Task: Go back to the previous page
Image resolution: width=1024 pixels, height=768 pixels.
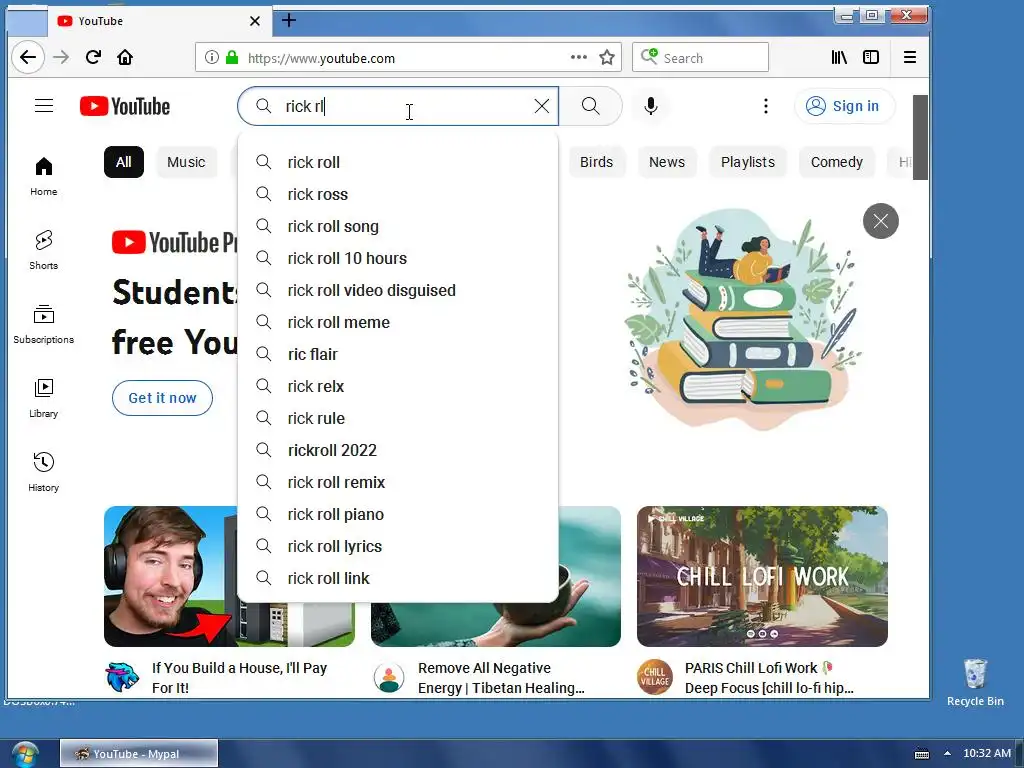Action: [x=27, y=57]
